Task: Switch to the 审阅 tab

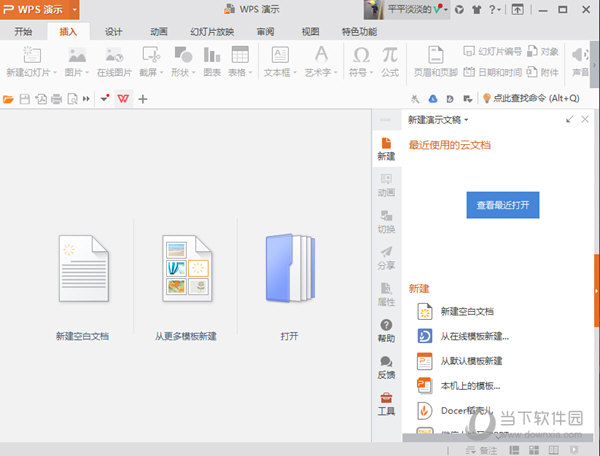Action: (x=265, y=32)
